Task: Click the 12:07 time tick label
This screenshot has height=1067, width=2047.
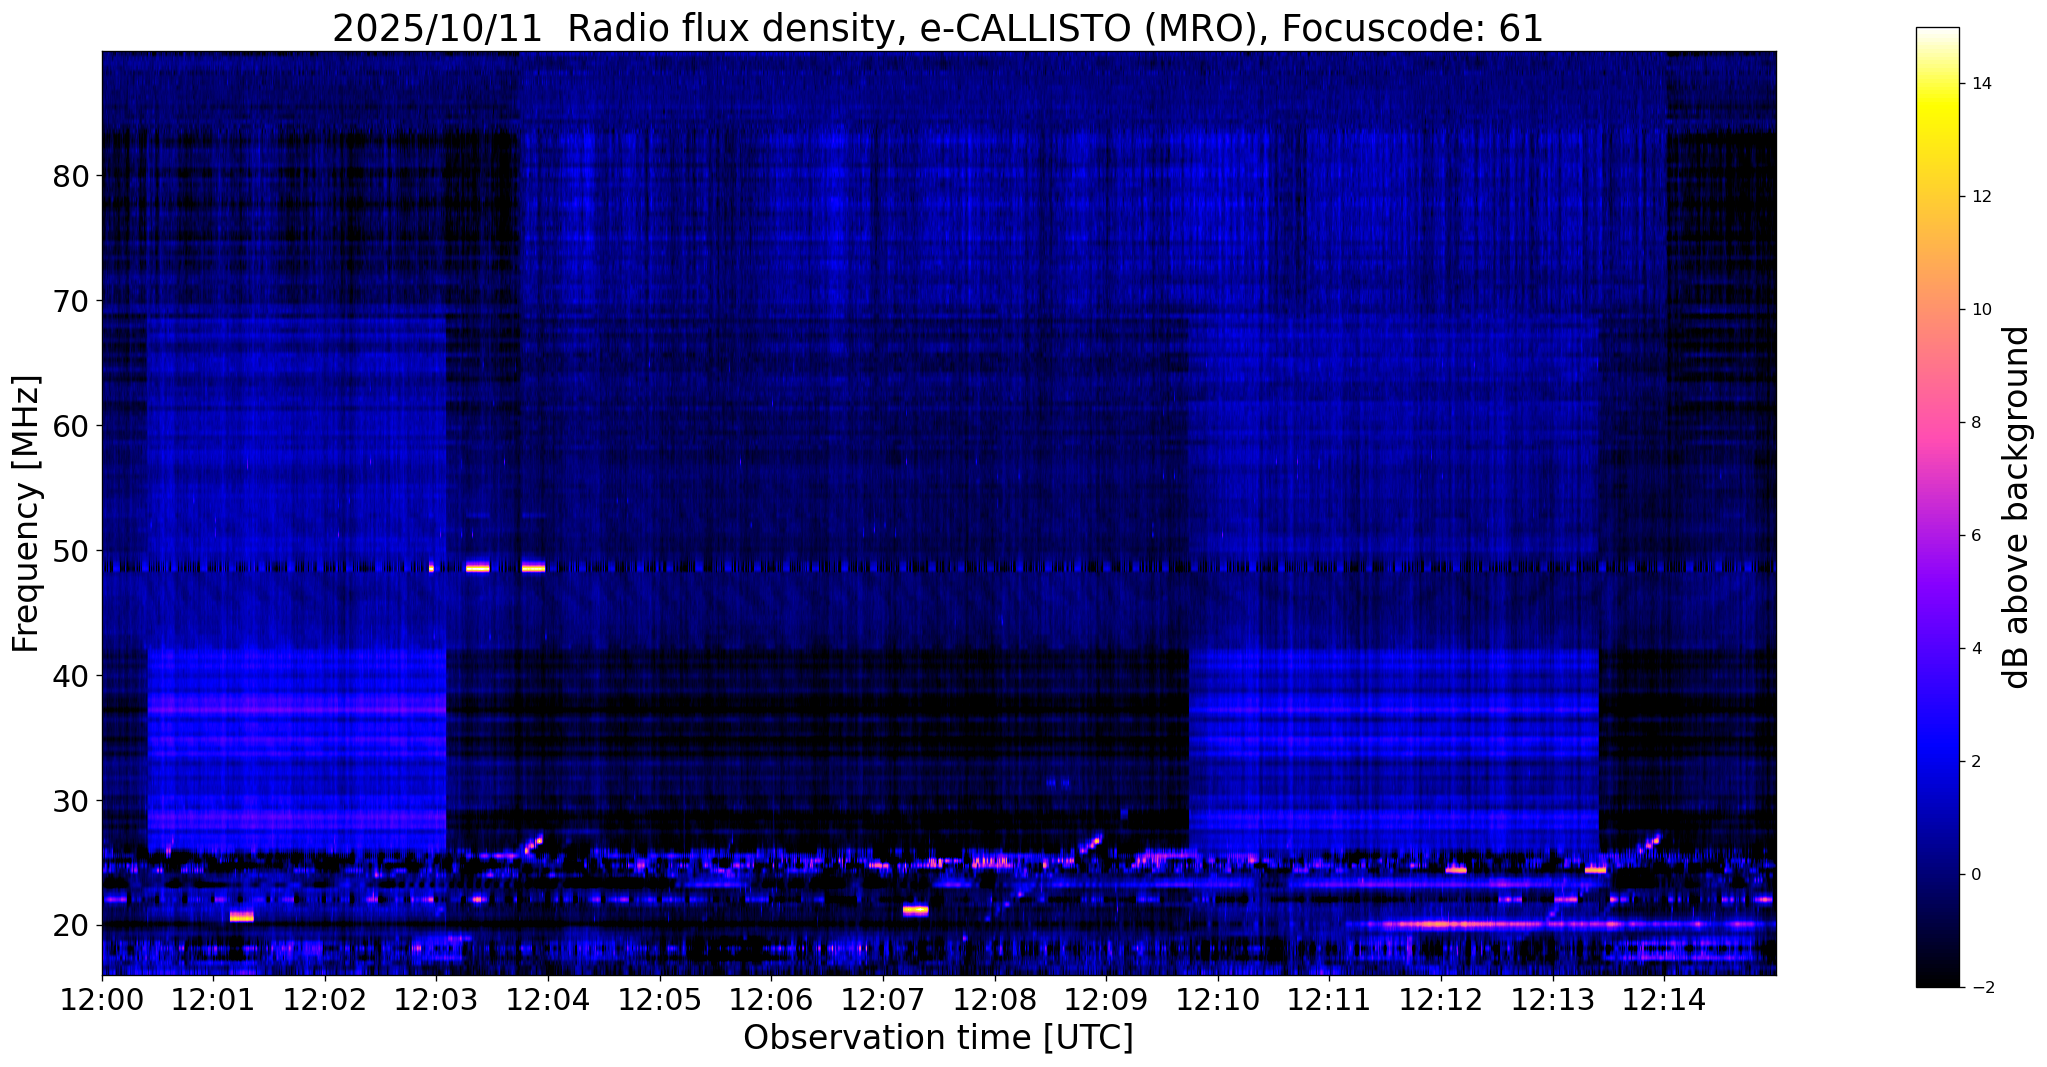Action: pos(883,1000)
